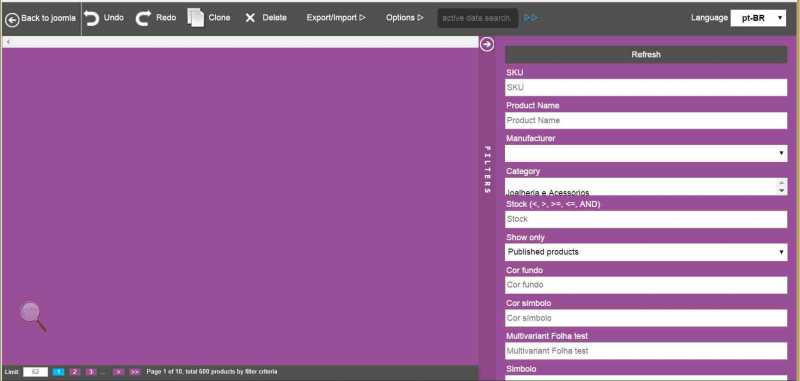Click the Back to joomla arrow icon
This screenshot has width=800, height=381.
click(x=12, y=19)
